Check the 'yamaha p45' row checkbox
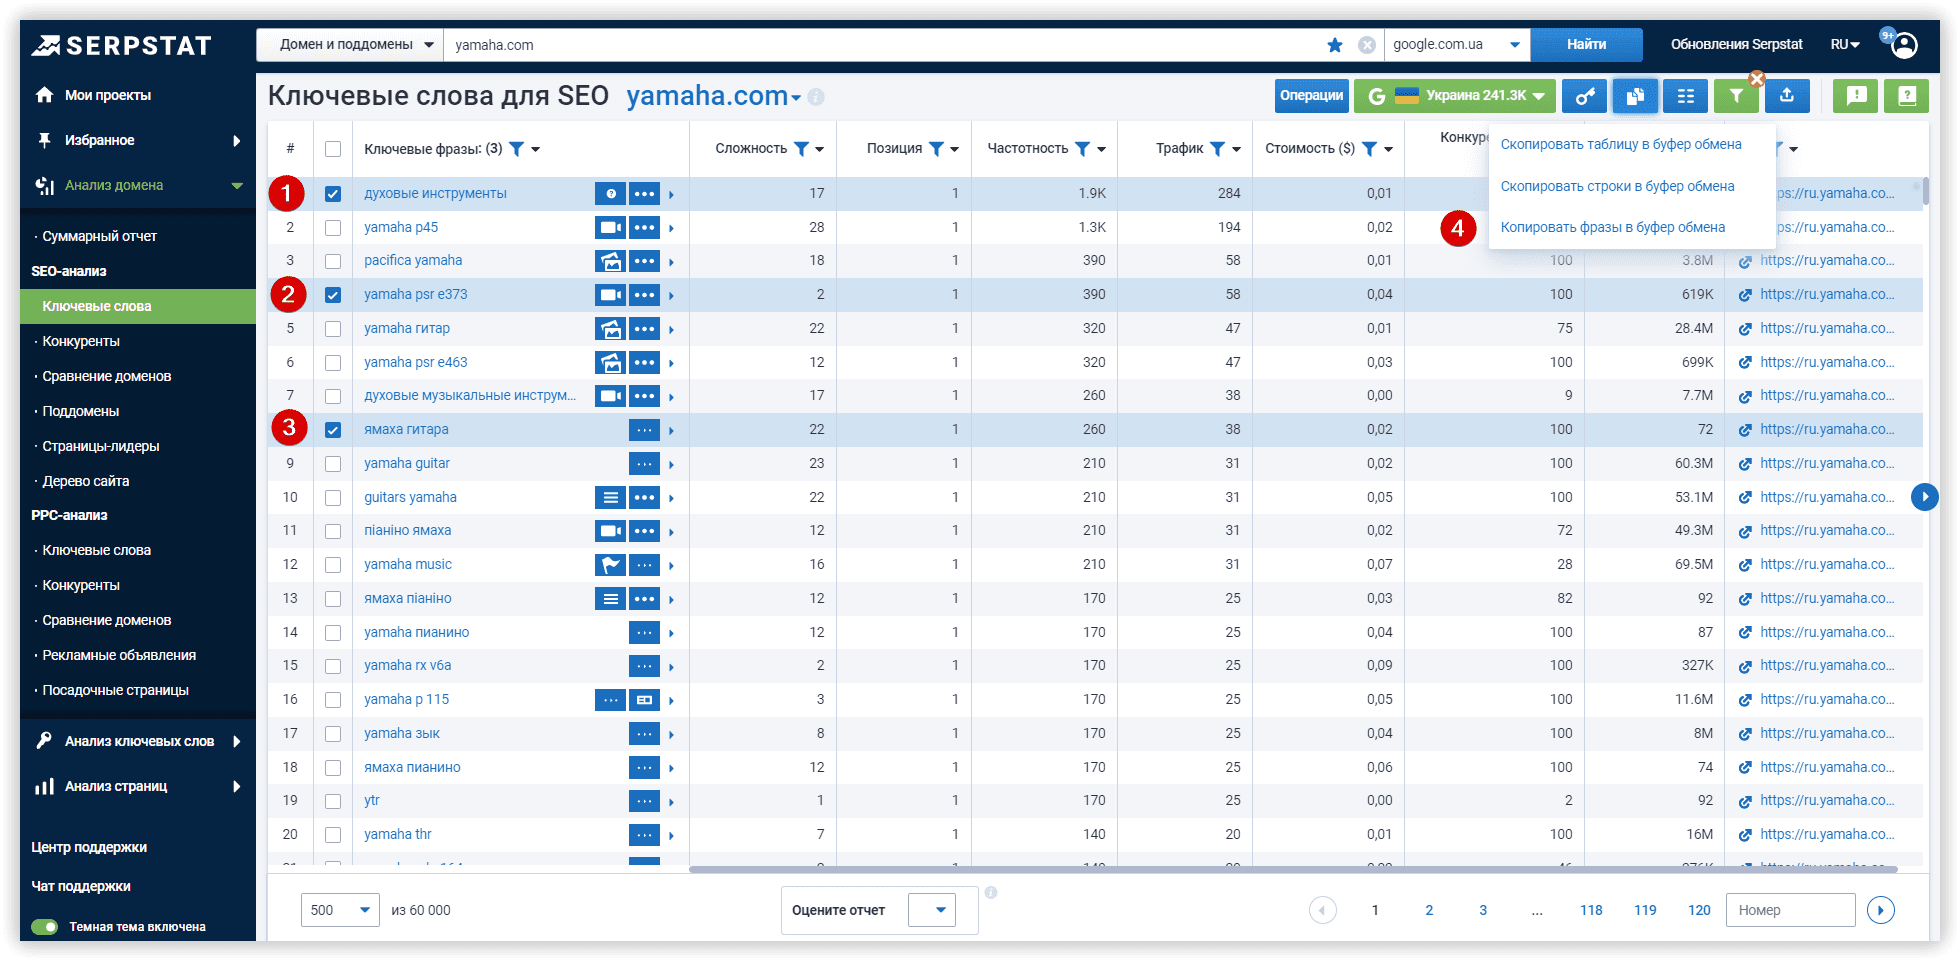Viewport: 1960px width, 961px height. pyautogui.click(x=333, y=228)
